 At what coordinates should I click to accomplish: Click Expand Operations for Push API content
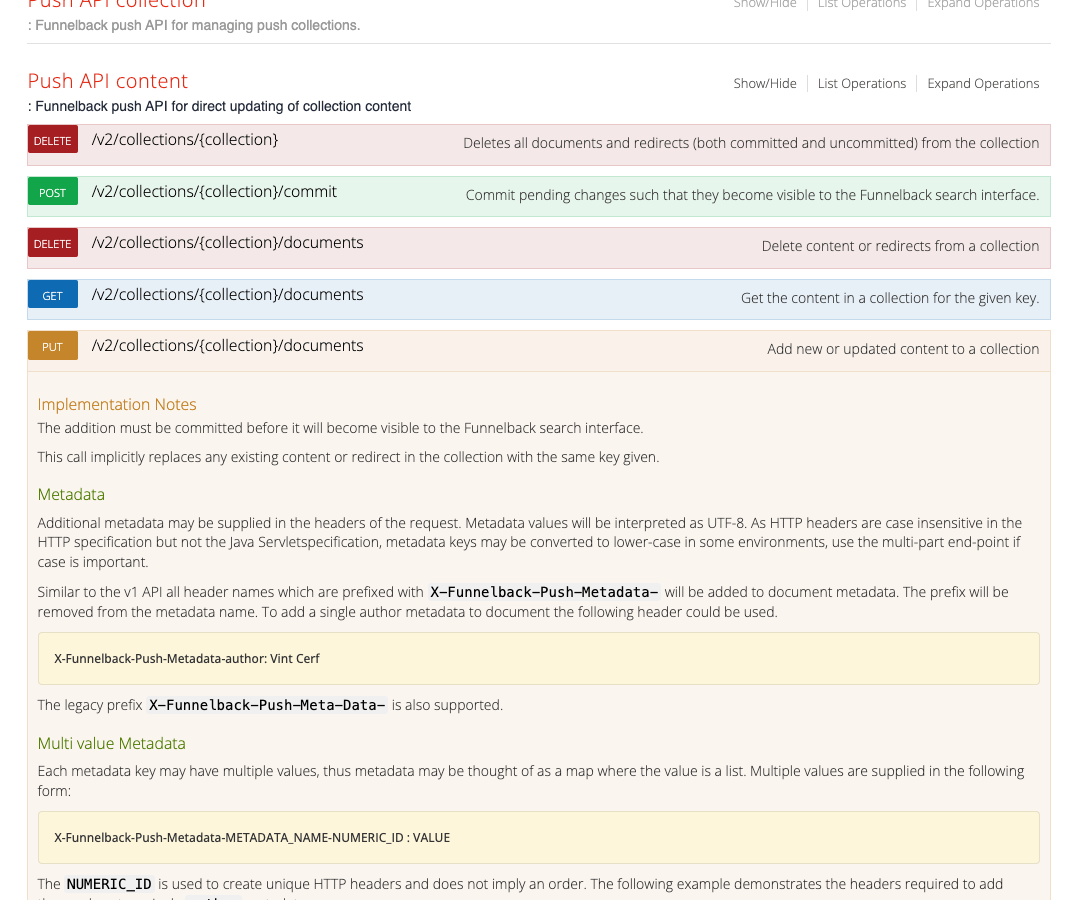(983, 83)
